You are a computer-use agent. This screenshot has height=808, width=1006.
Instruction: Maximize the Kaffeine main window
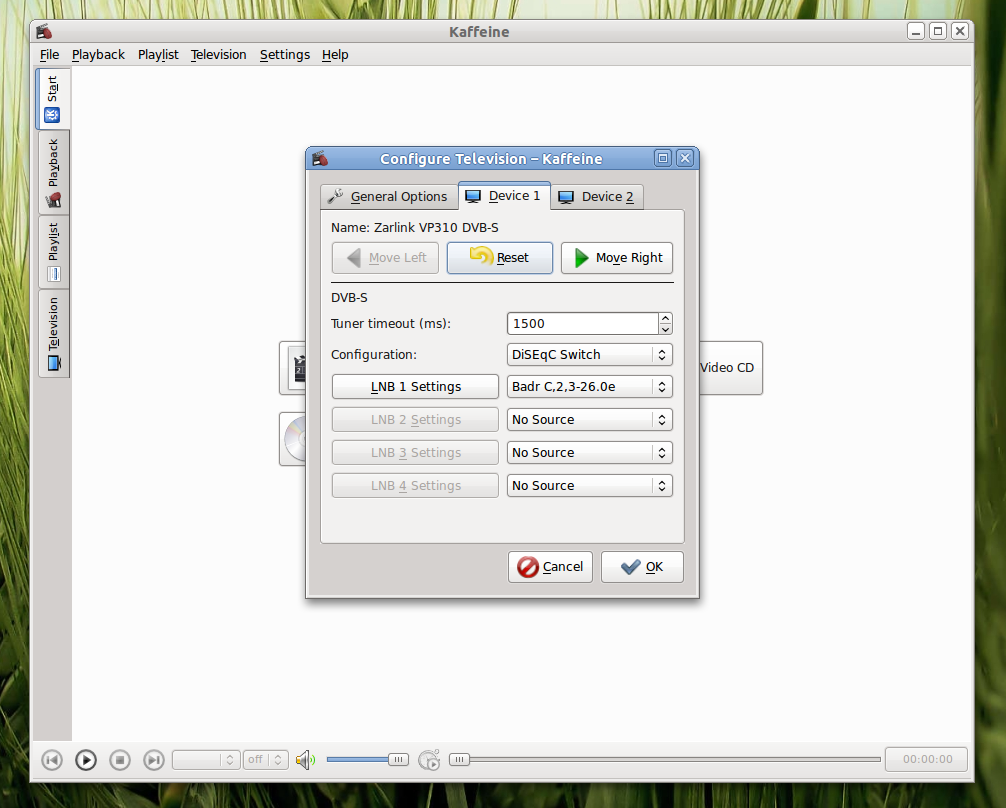tap(937, 31)
